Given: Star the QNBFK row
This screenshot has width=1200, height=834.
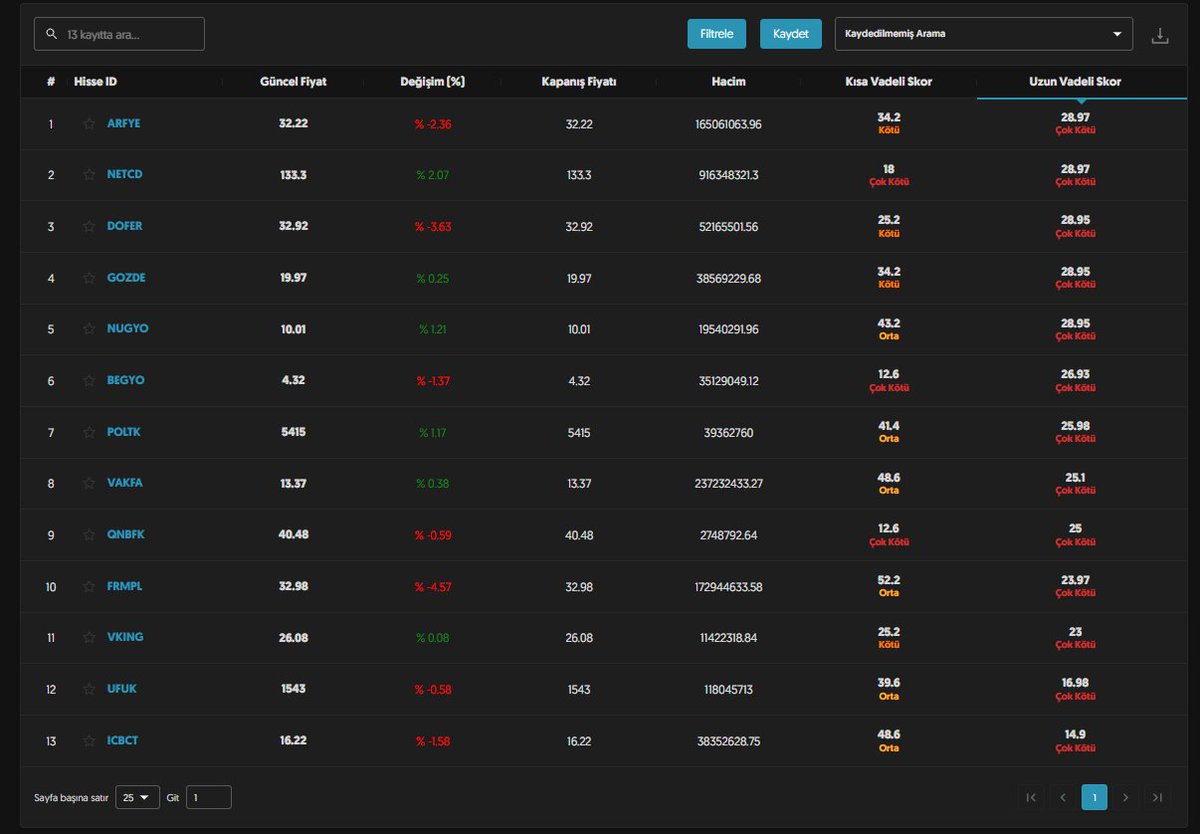Looking at the screenshot, I should (x=89, y=535).
